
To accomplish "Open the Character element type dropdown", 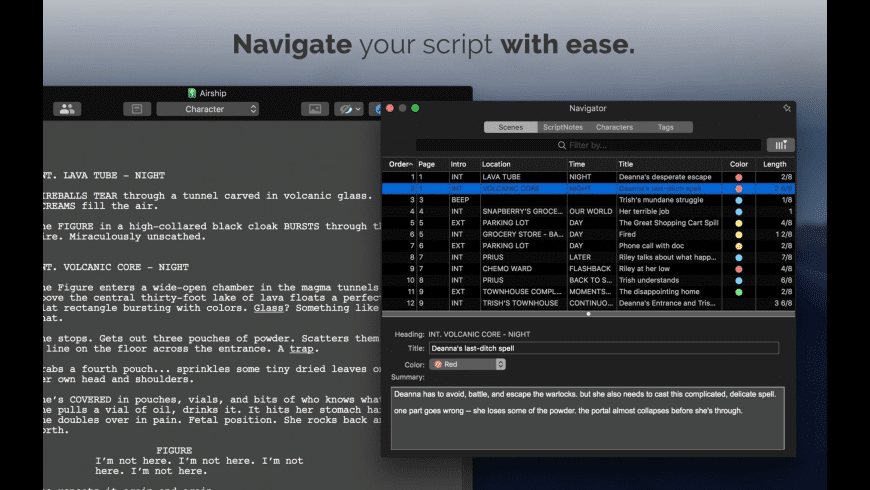I will [x=208, y=109].
